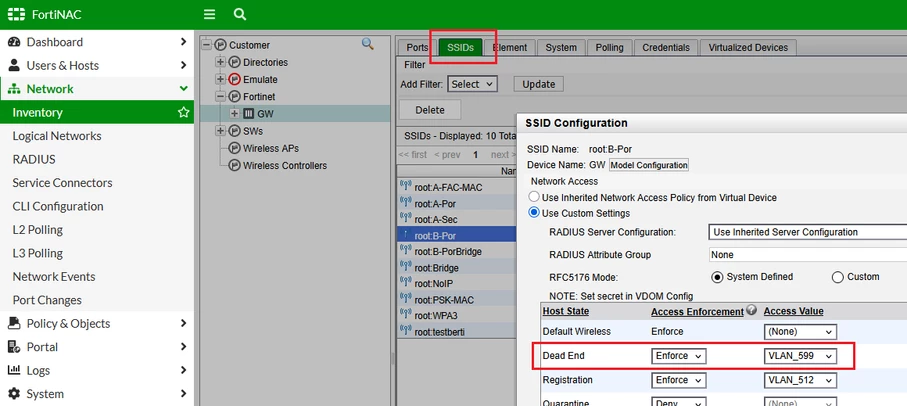Click the Wireless APs container icon

click(234, 148)
